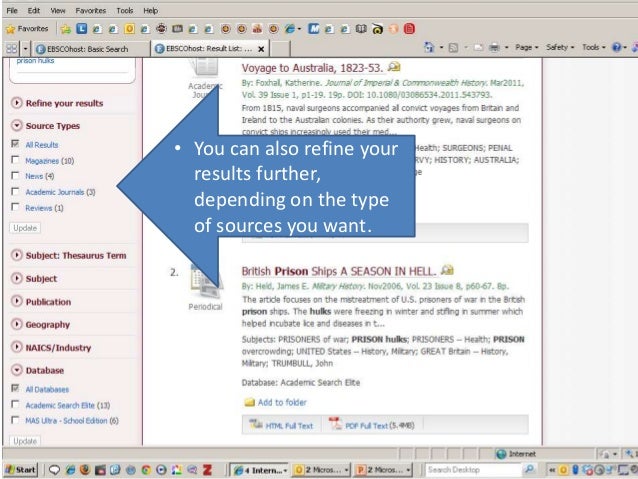Click the PDF Full Text link
The image size is (638, 479).
pyautogui.click(x=366, y=426)
